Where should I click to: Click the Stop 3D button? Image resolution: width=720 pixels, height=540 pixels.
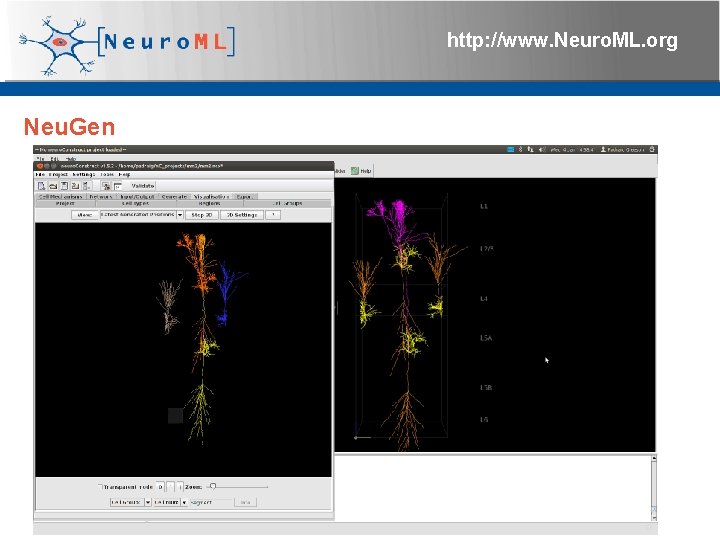[202, 215]
